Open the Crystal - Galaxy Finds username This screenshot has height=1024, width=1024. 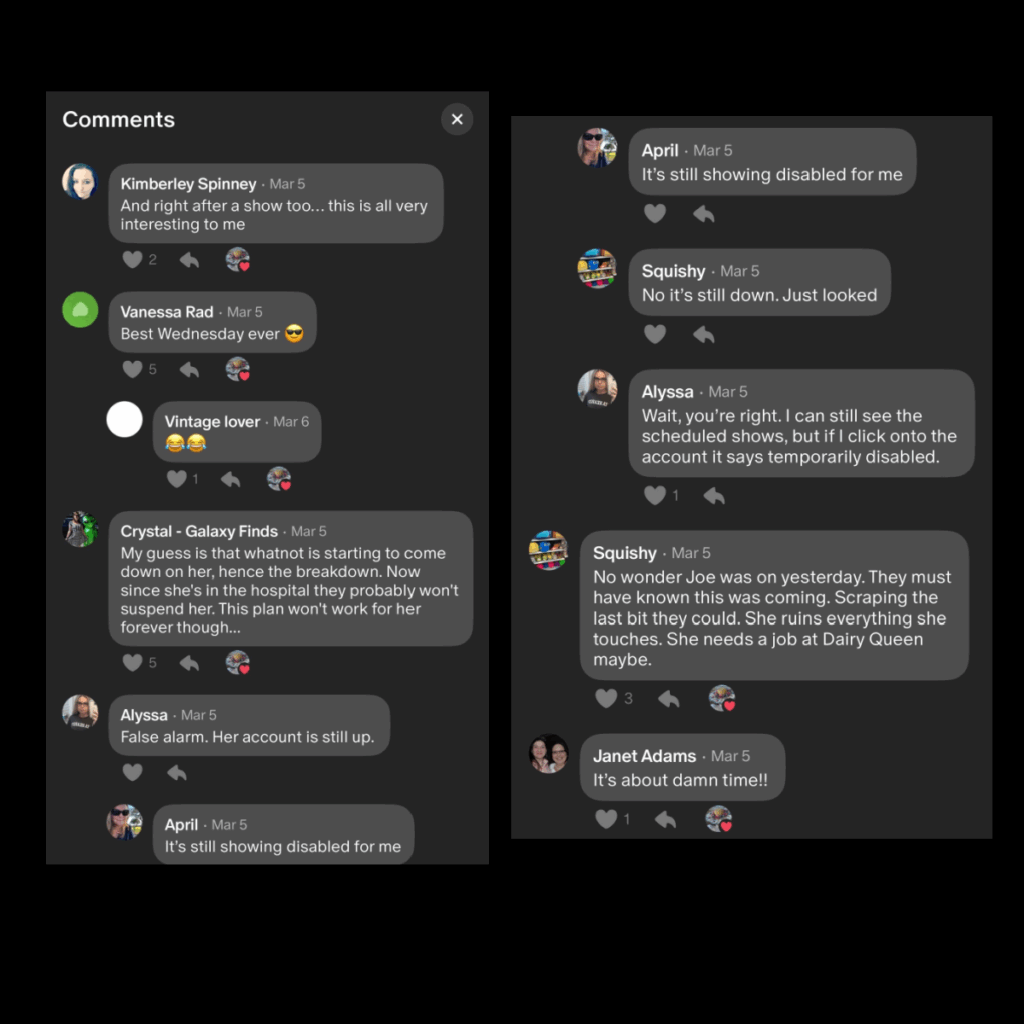coord(199,532)
